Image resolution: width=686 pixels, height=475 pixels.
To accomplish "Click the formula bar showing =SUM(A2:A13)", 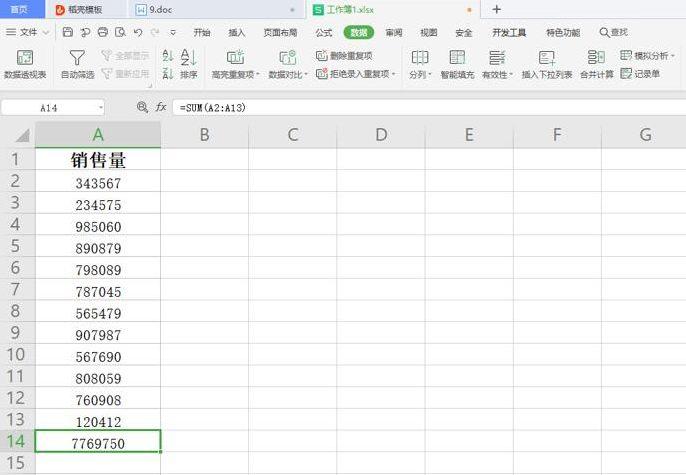I will 429,107.
